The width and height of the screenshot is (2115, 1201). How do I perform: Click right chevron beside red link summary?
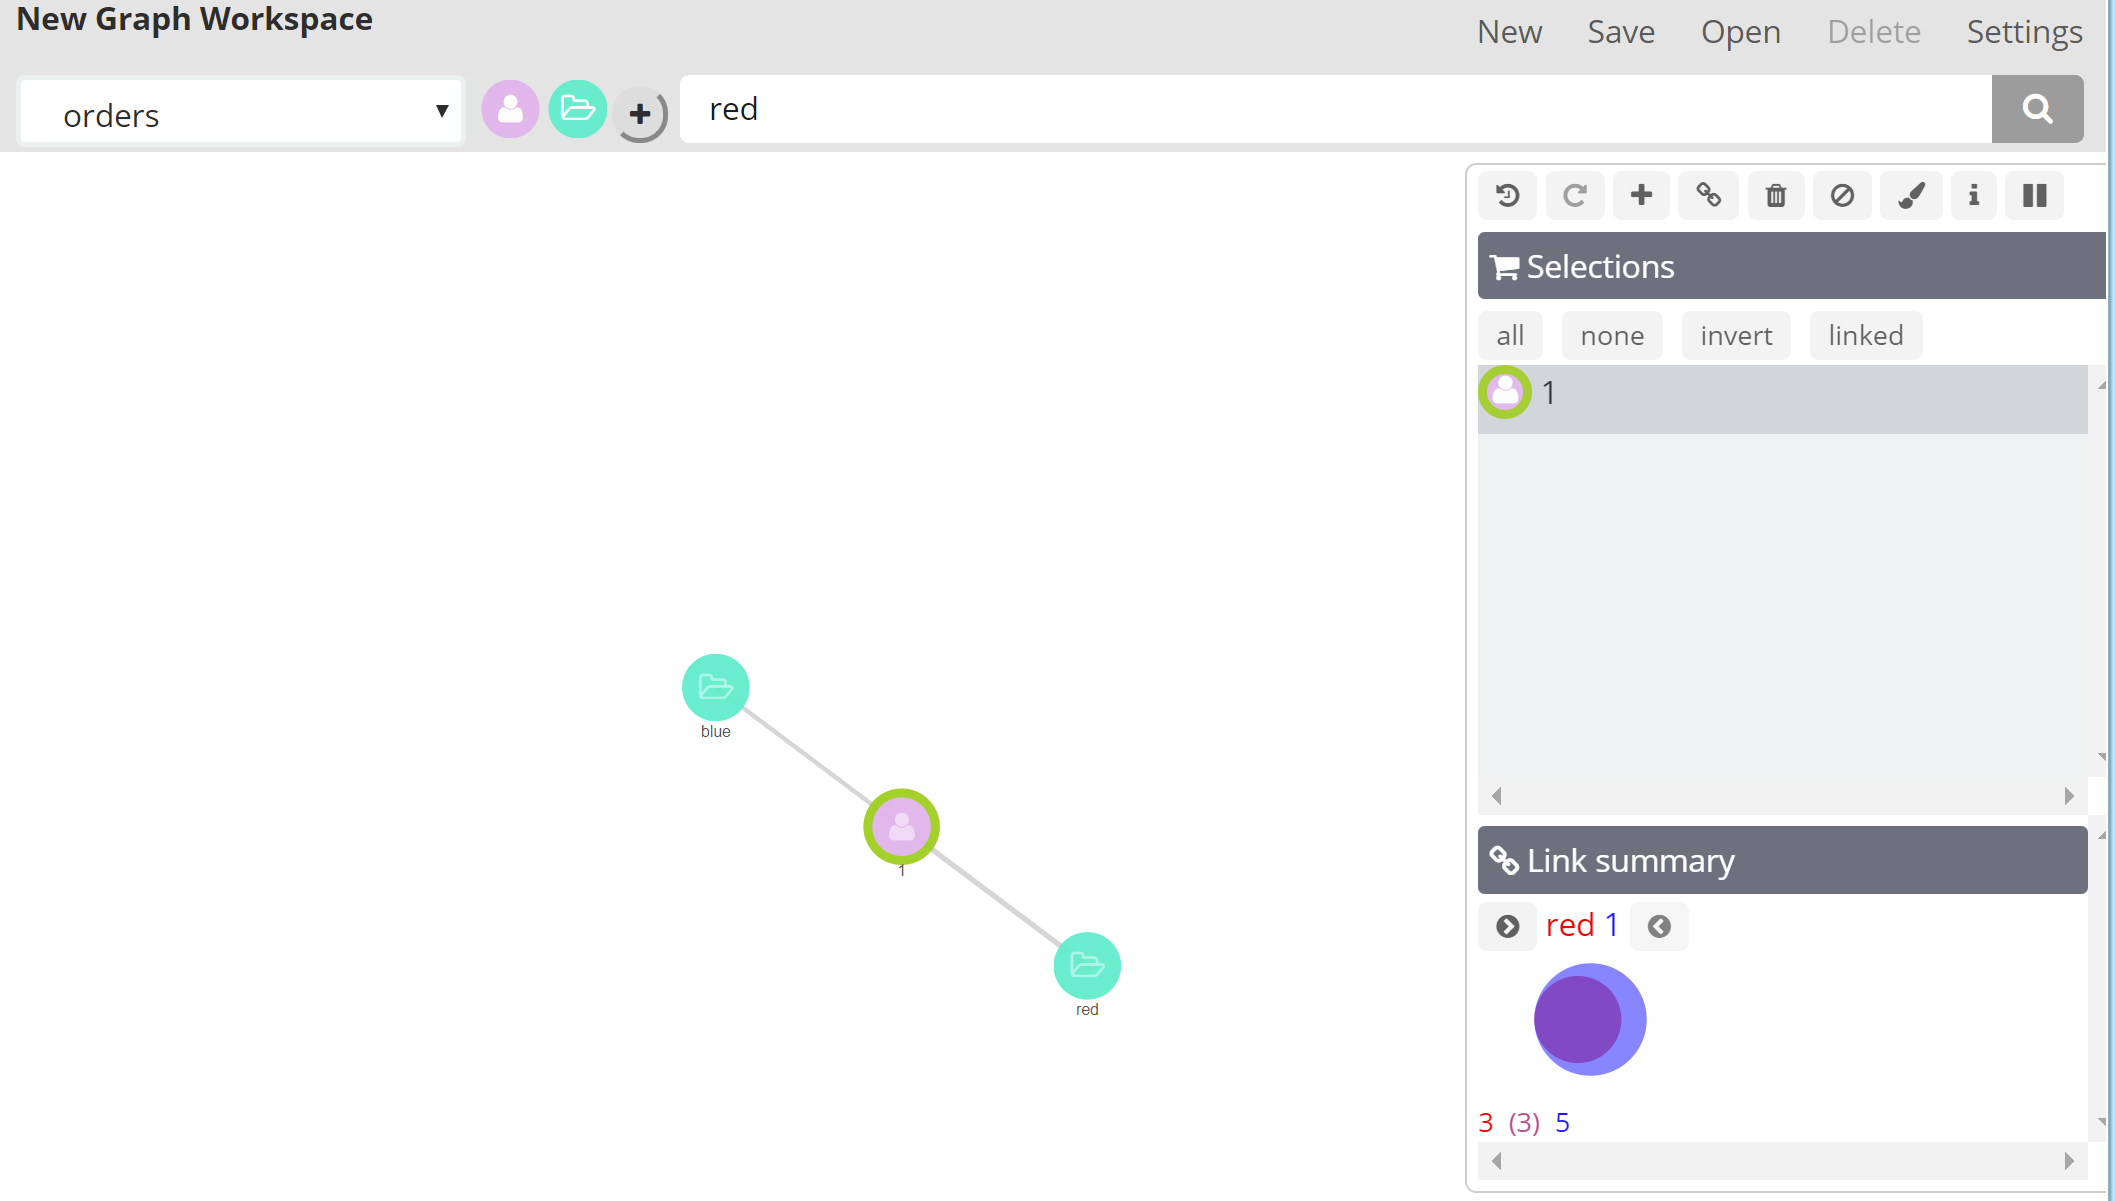(x=1507, y=927)
